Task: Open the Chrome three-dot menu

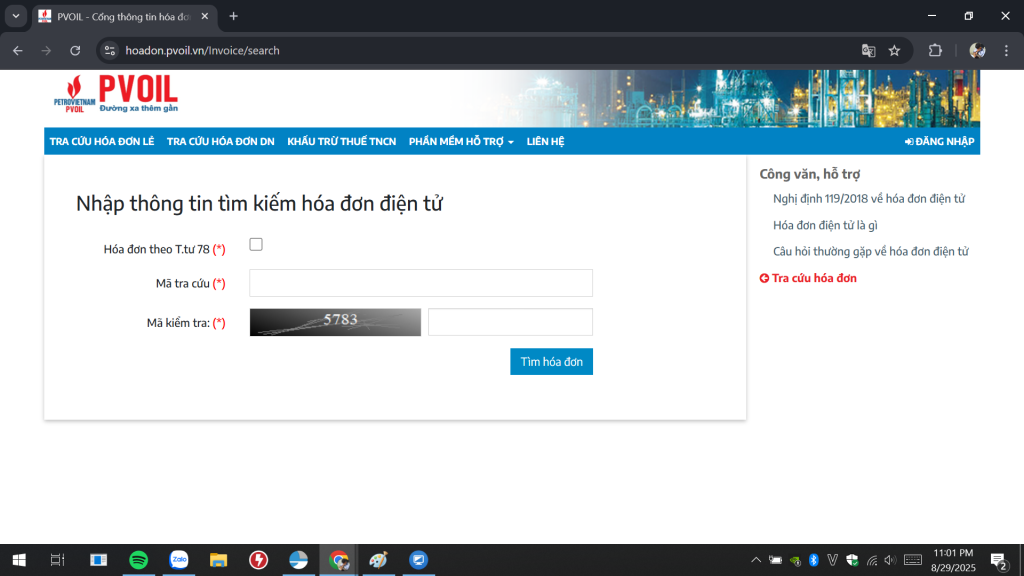Action: point(1006,50)
